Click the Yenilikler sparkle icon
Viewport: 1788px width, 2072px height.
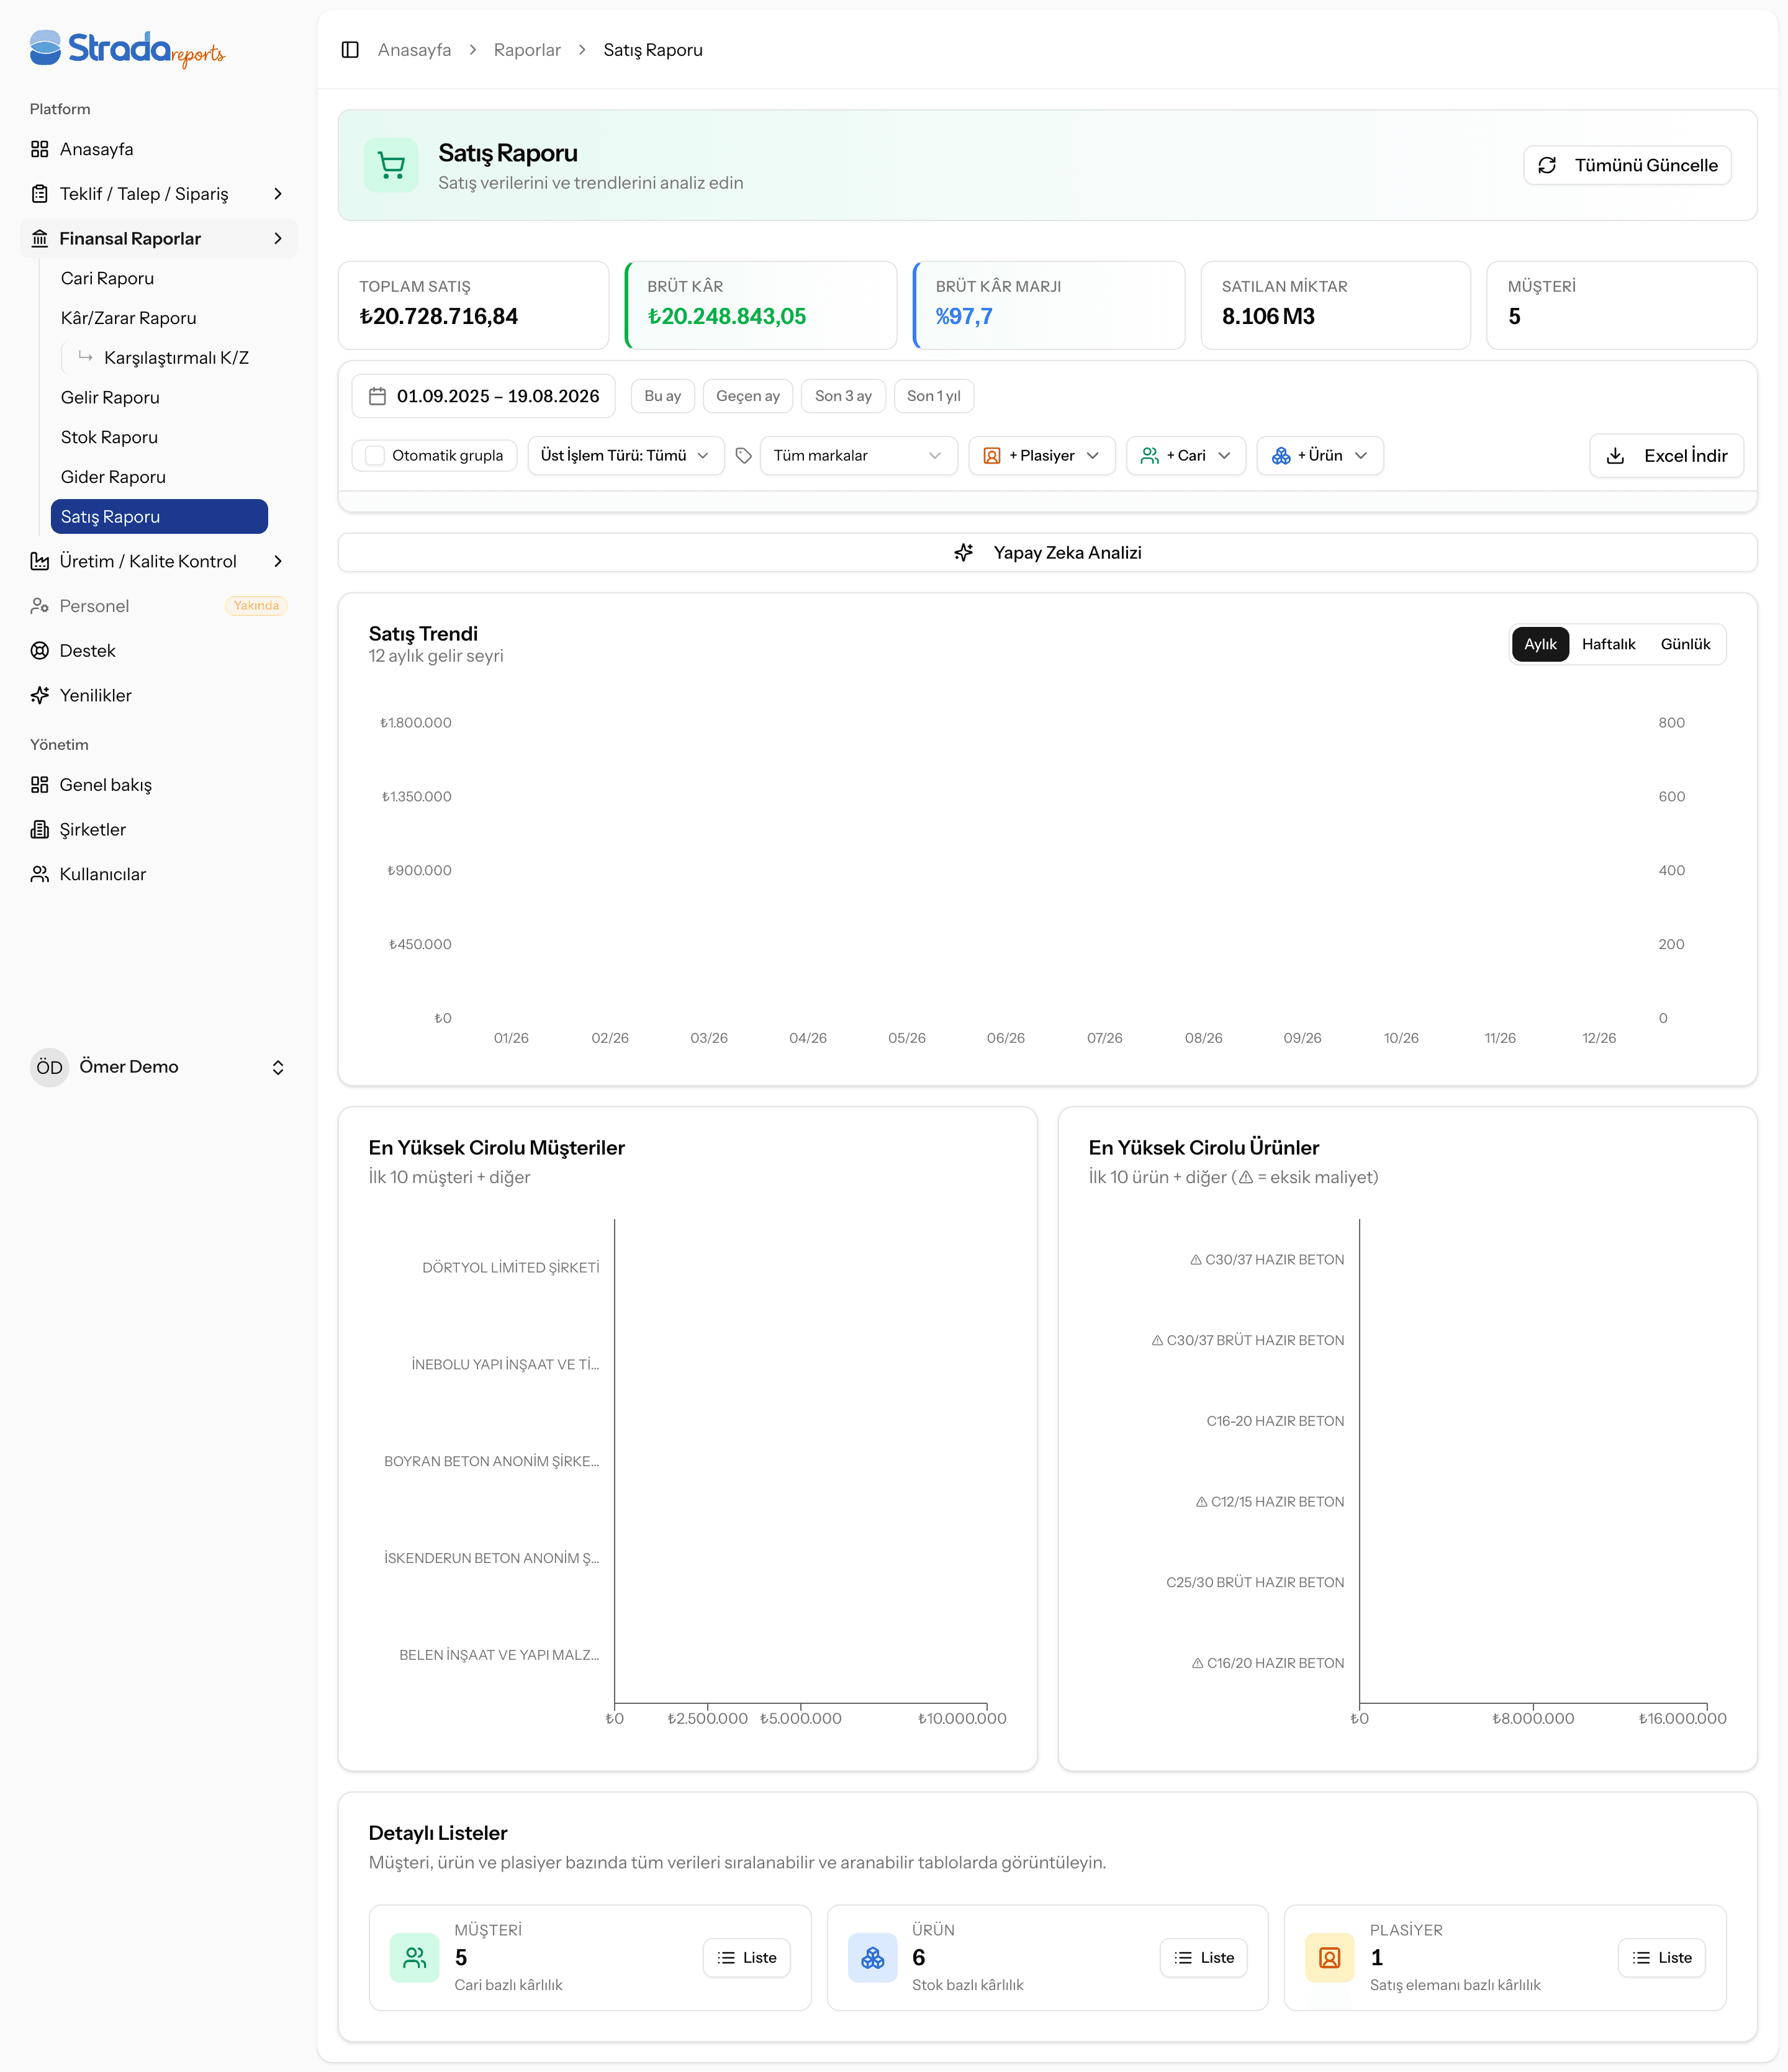point(40,695)
